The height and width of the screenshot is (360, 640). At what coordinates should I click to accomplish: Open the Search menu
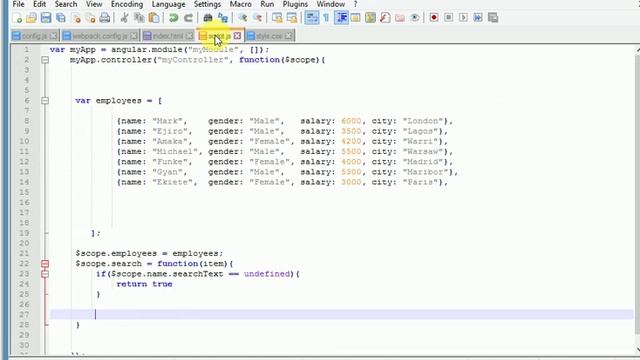(66, 4)
